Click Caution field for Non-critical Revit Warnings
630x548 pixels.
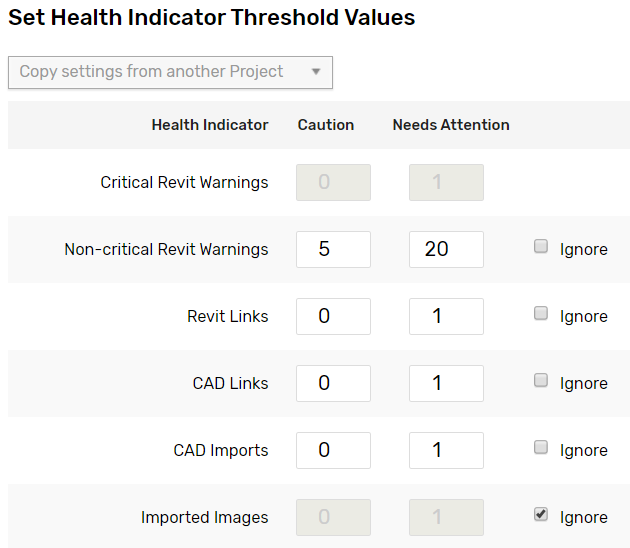point(333,249)
